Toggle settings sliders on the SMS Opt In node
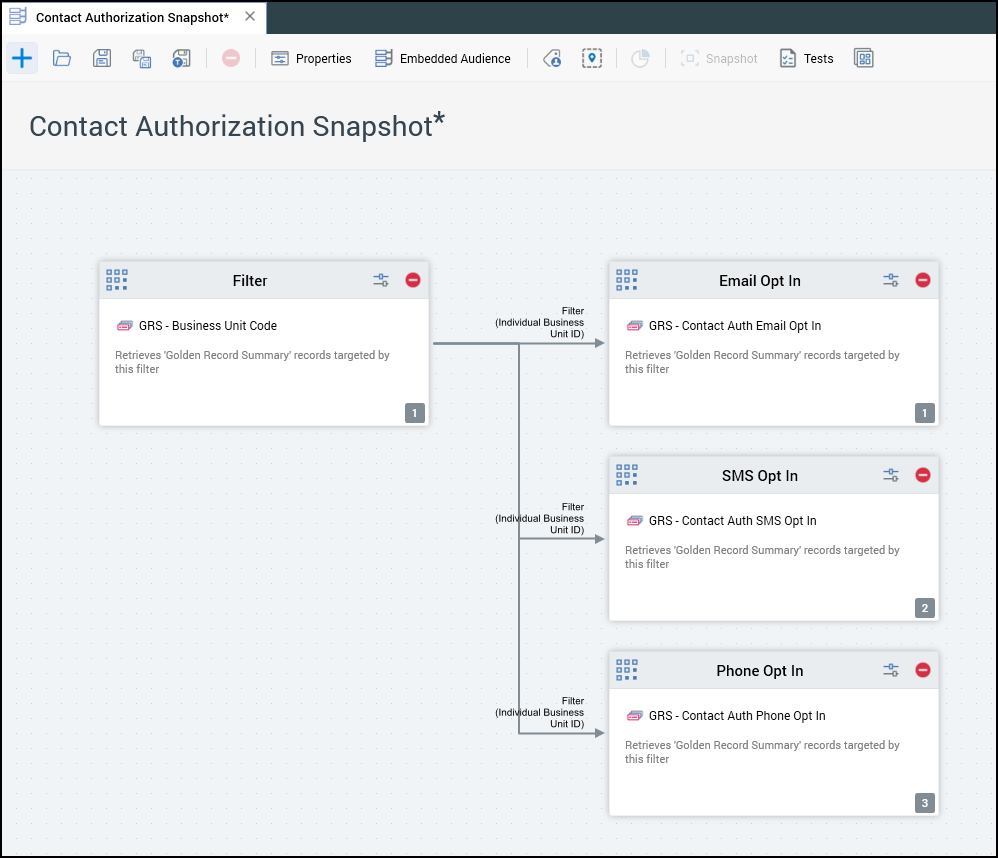 point(890,475)
